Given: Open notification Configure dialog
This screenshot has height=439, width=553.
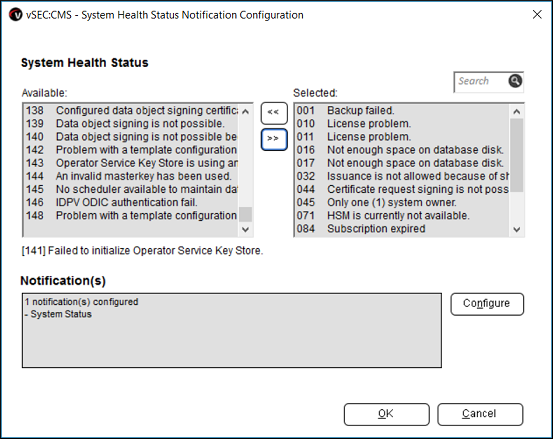Looking at the screenshot, I should point(487,304).
